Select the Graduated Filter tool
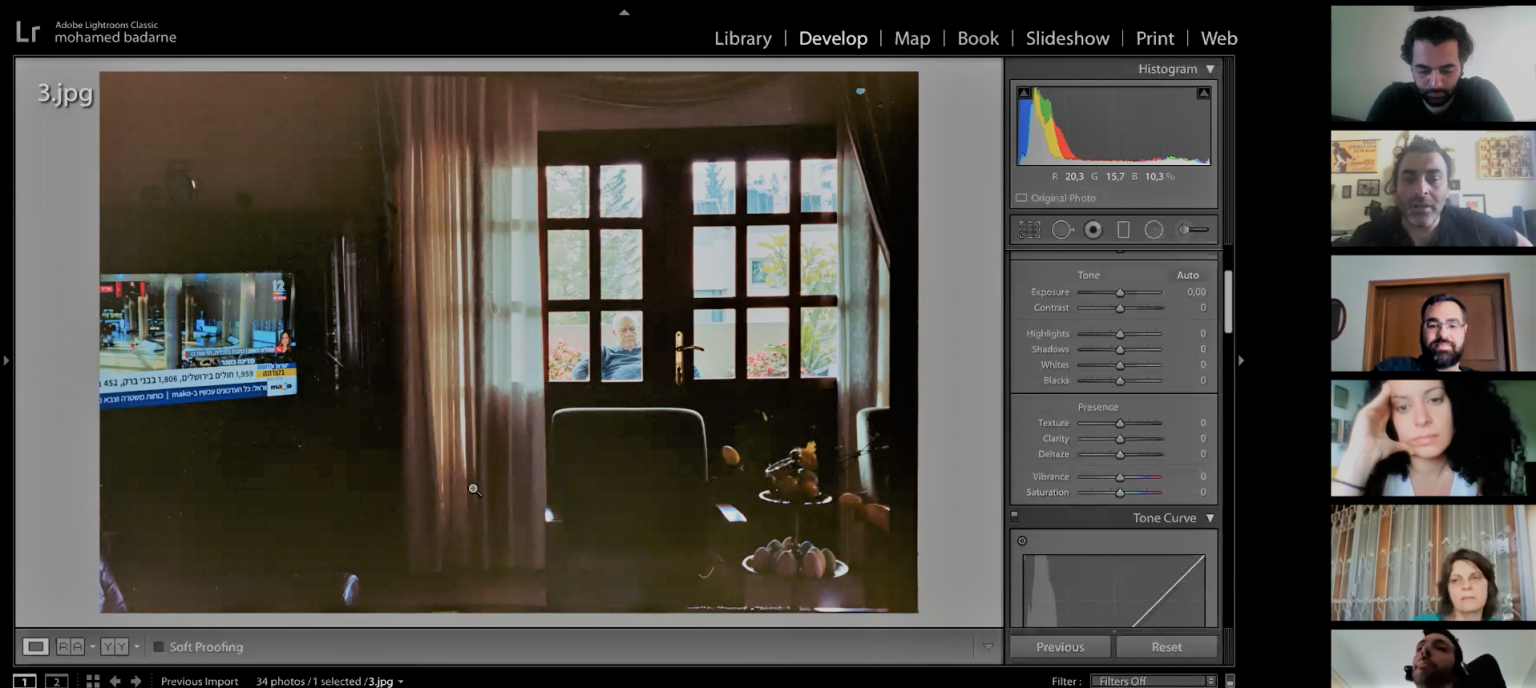Screen dimensions: 1536x688 pyautogui.click(x=1123, y=230)
